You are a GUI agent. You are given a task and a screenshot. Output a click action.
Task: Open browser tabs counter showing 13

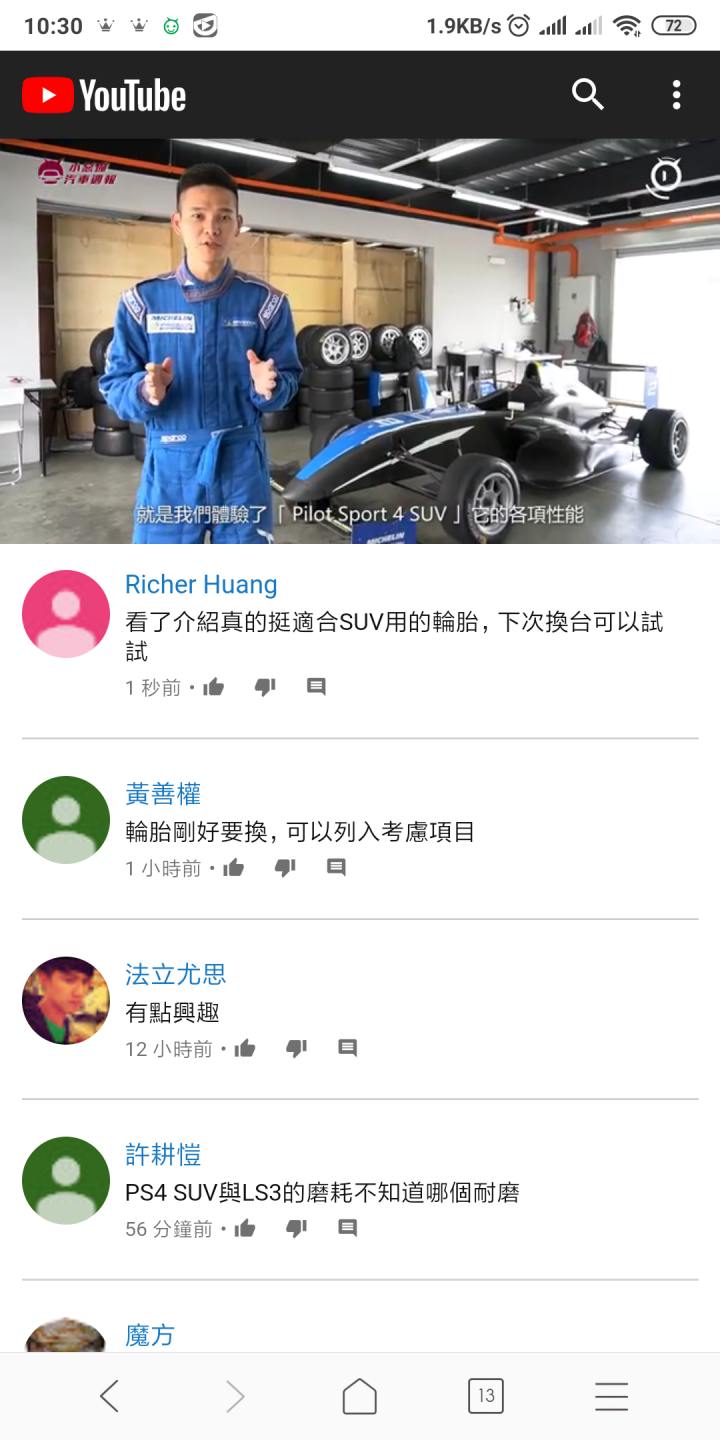(486, 1396)
